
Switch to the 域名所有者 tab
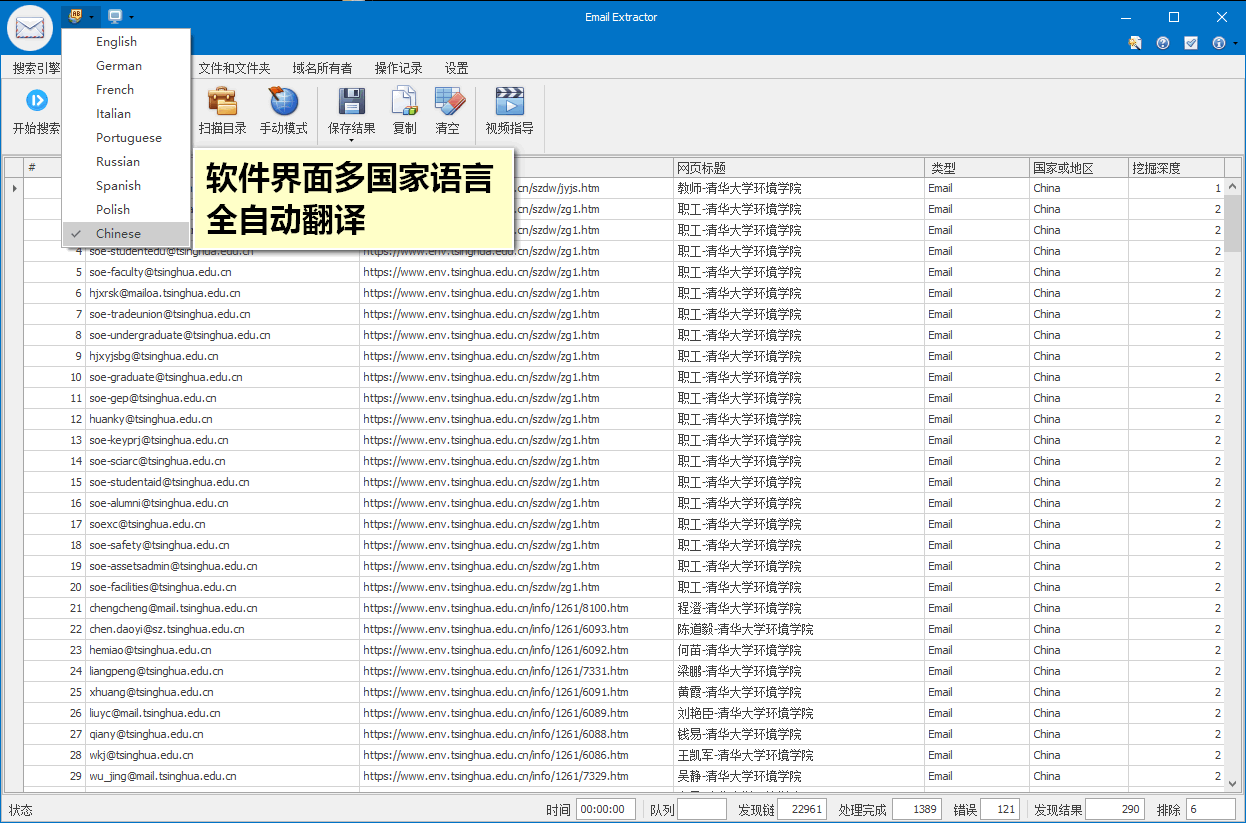tap(322, 69)
